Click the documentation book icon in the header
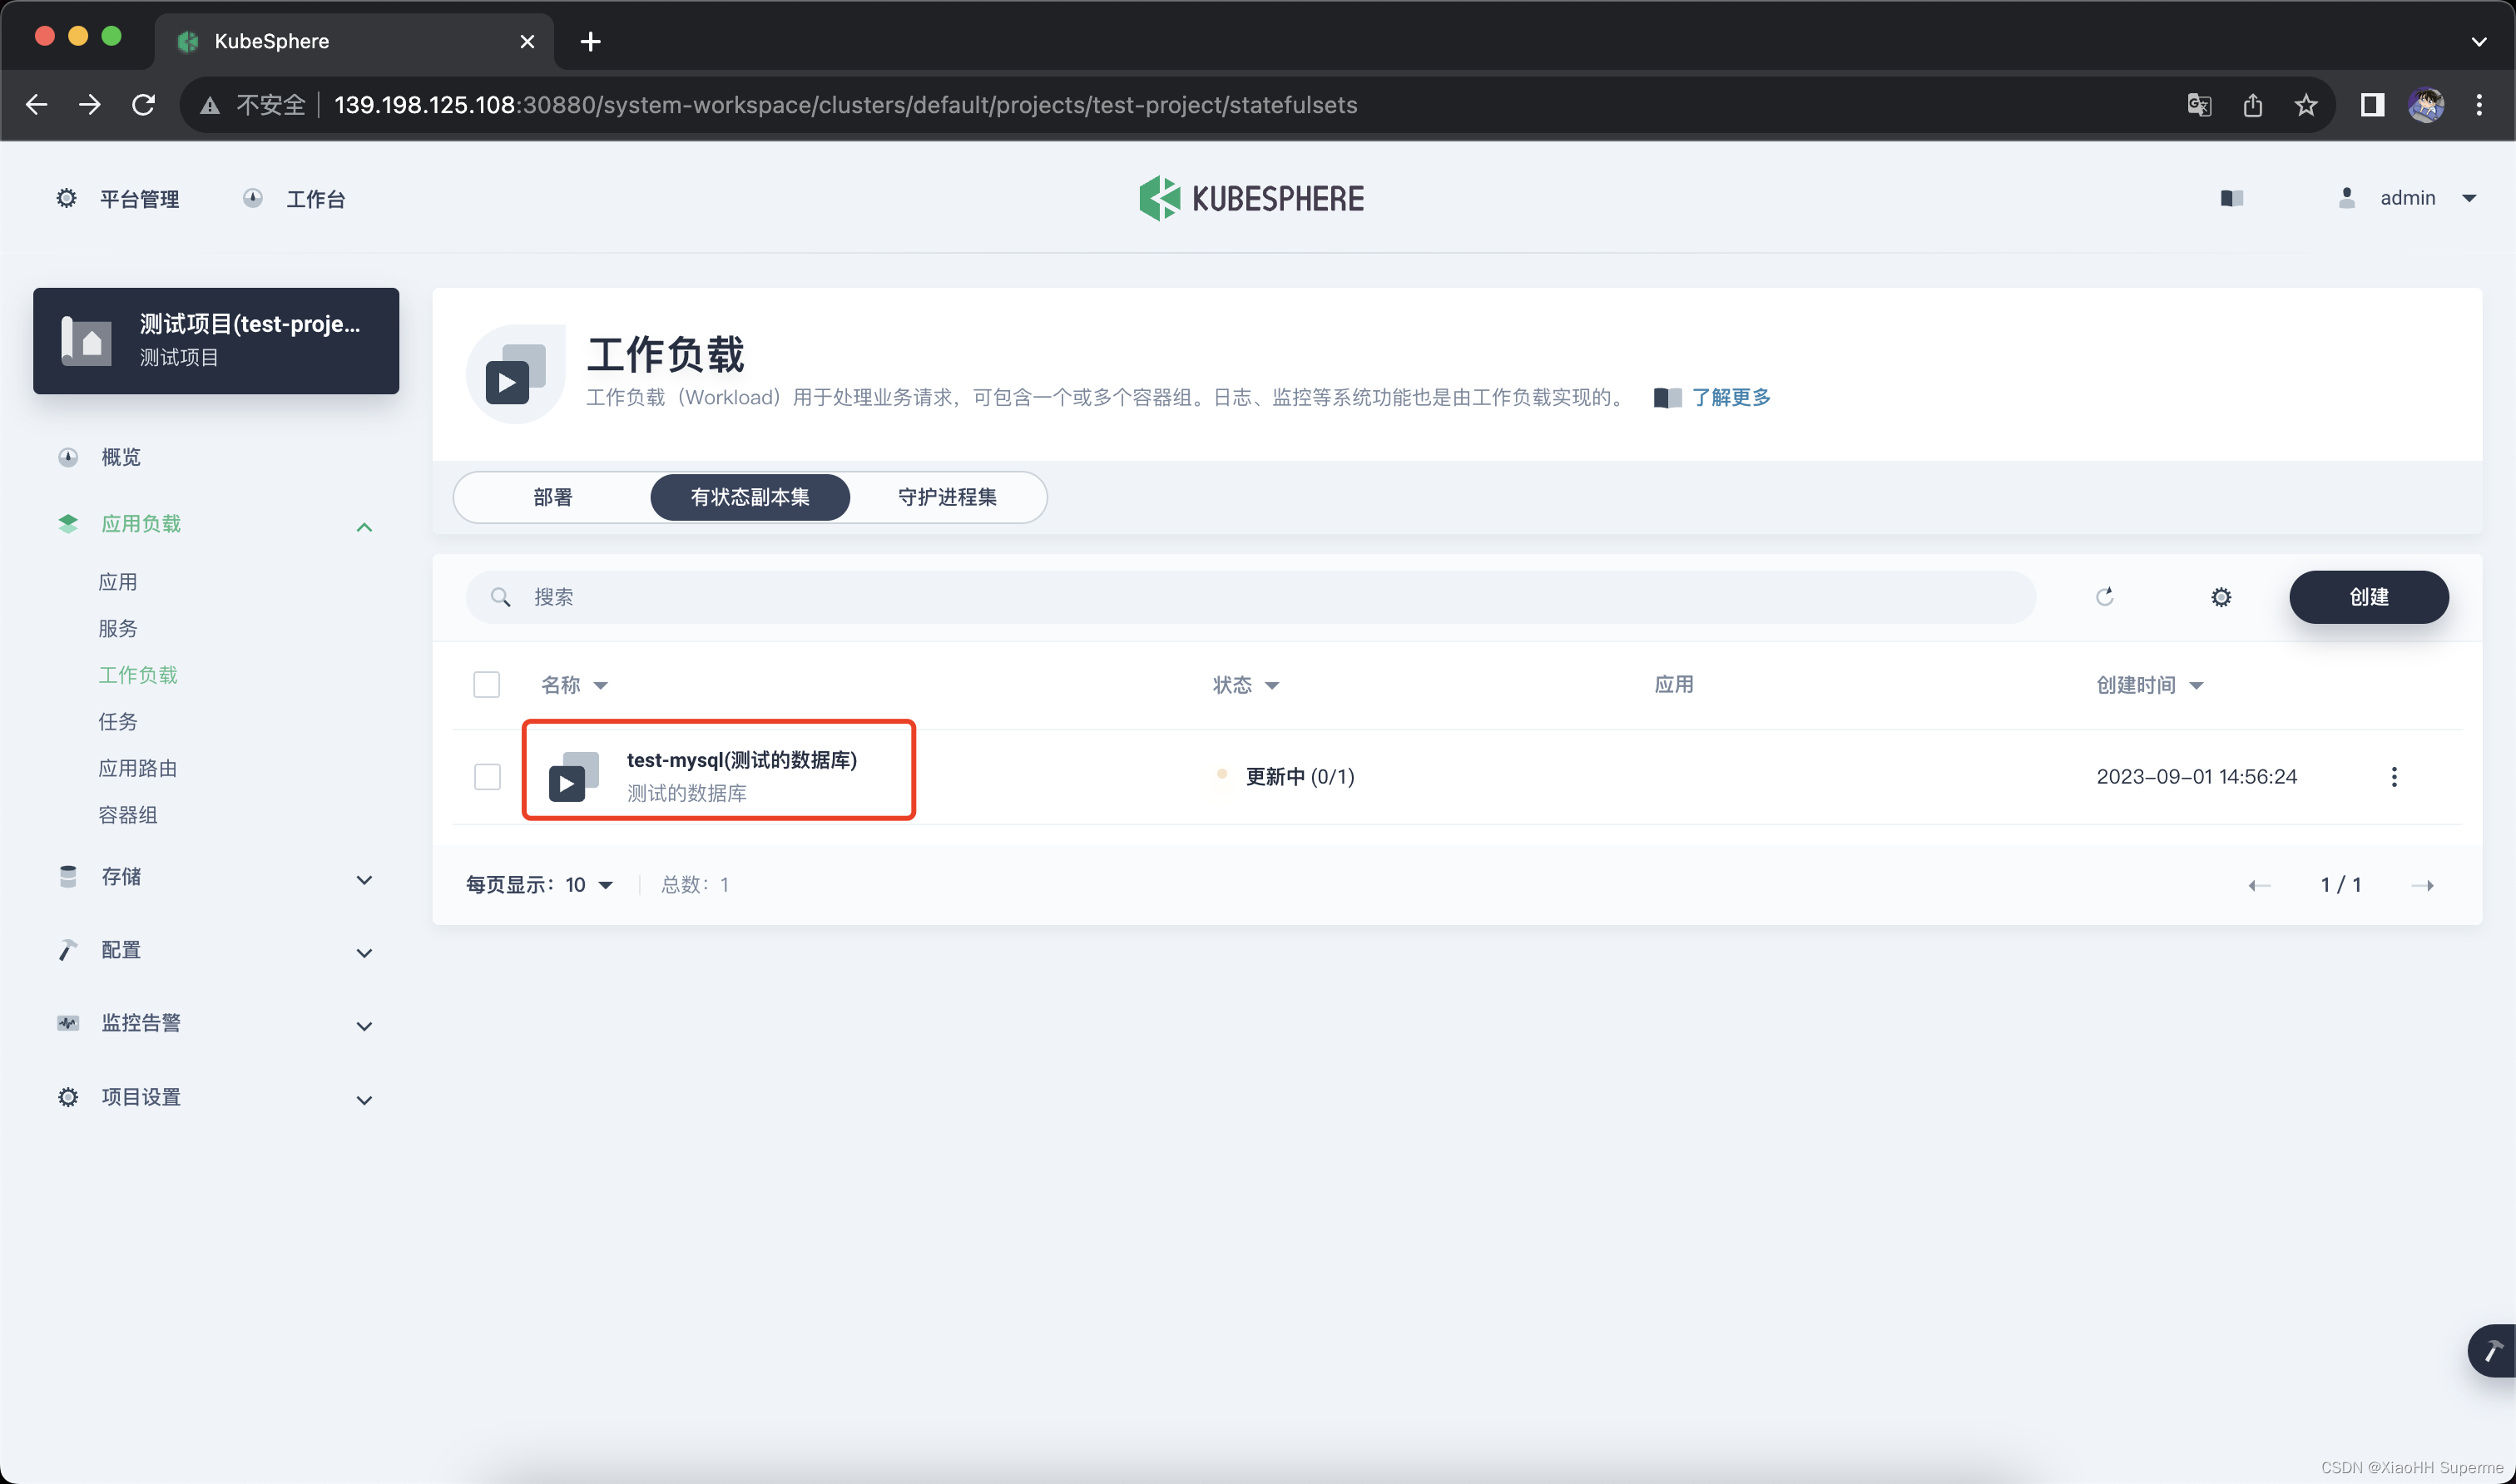 tap(2231, 198)
